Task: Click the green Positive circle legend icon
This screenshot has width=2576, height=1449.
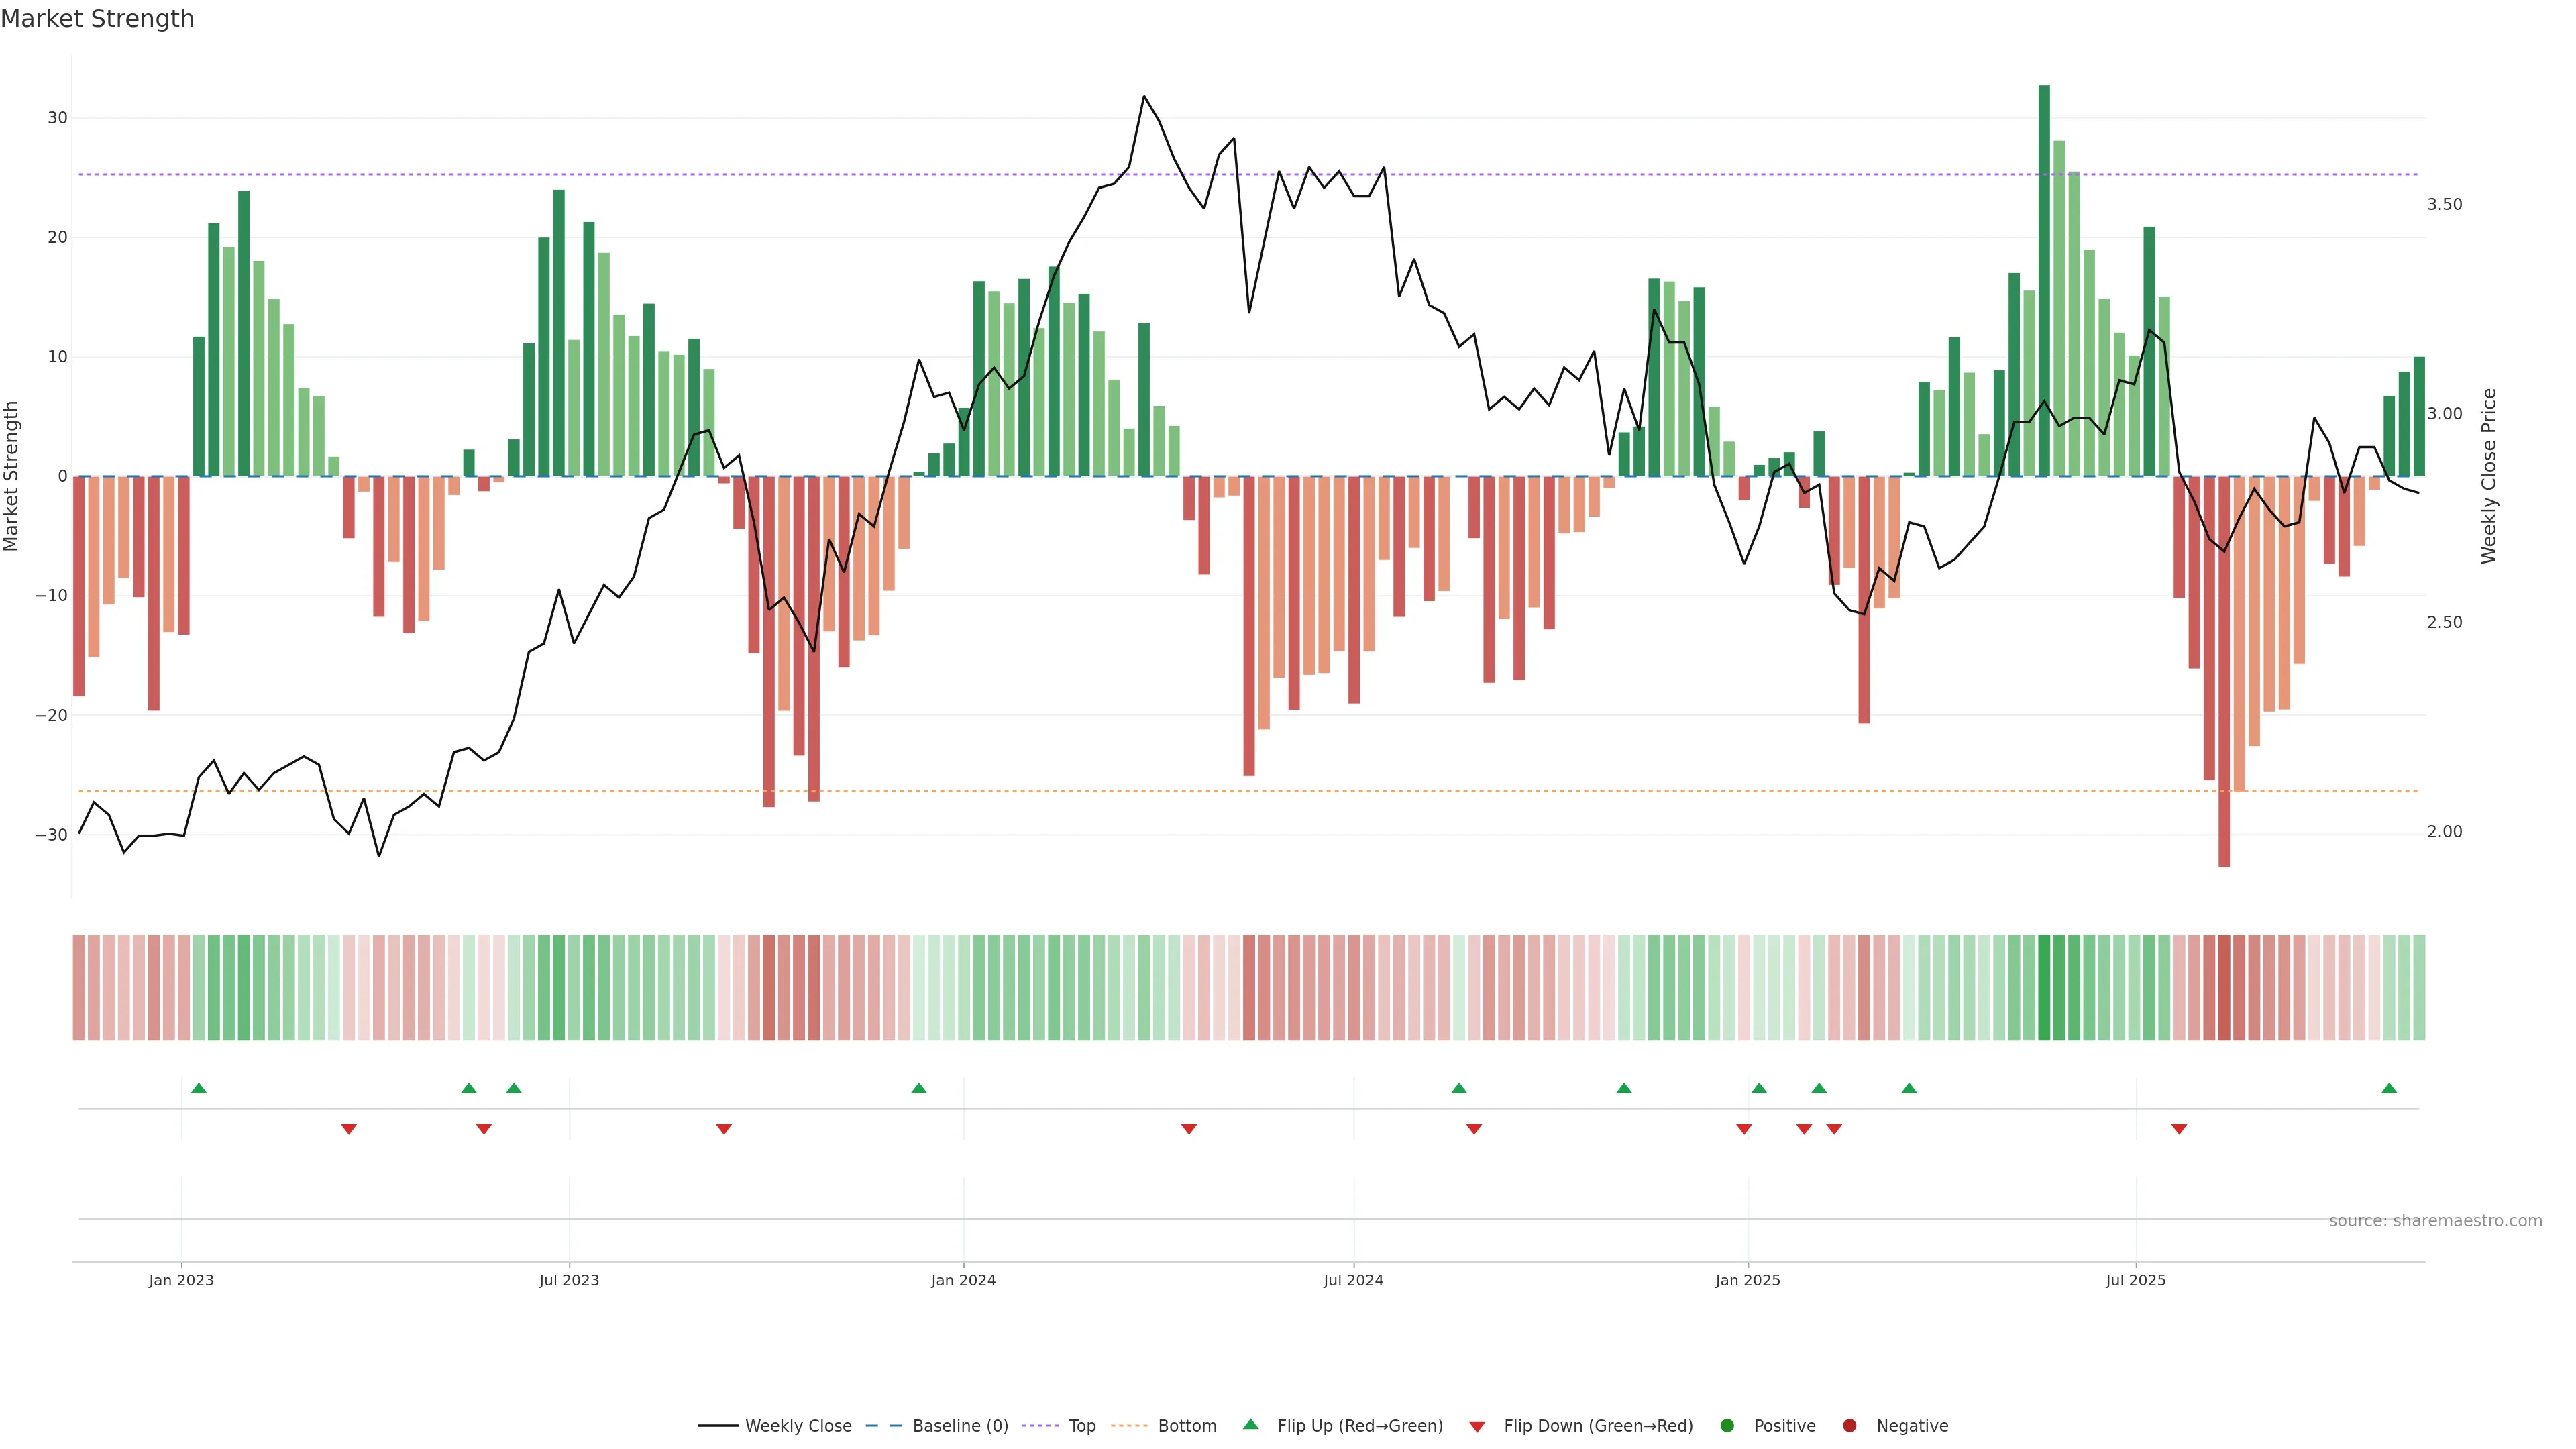Action: click(x=1727, y=1426)
